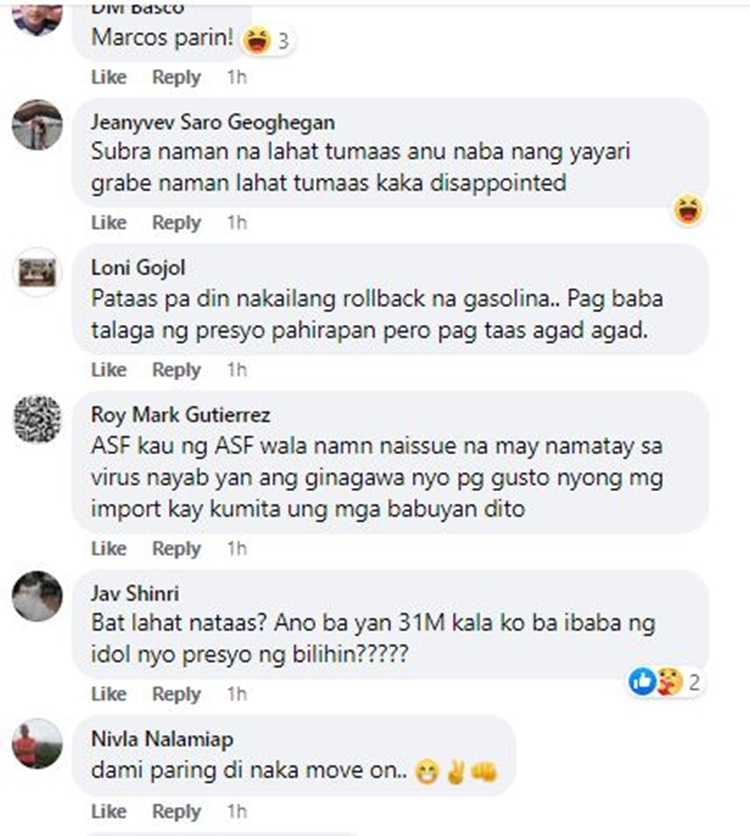Open Nivla Nalamiap's profile picture
Image resolution: width=750 pixels, height=836 pixels.
(37, 743)
